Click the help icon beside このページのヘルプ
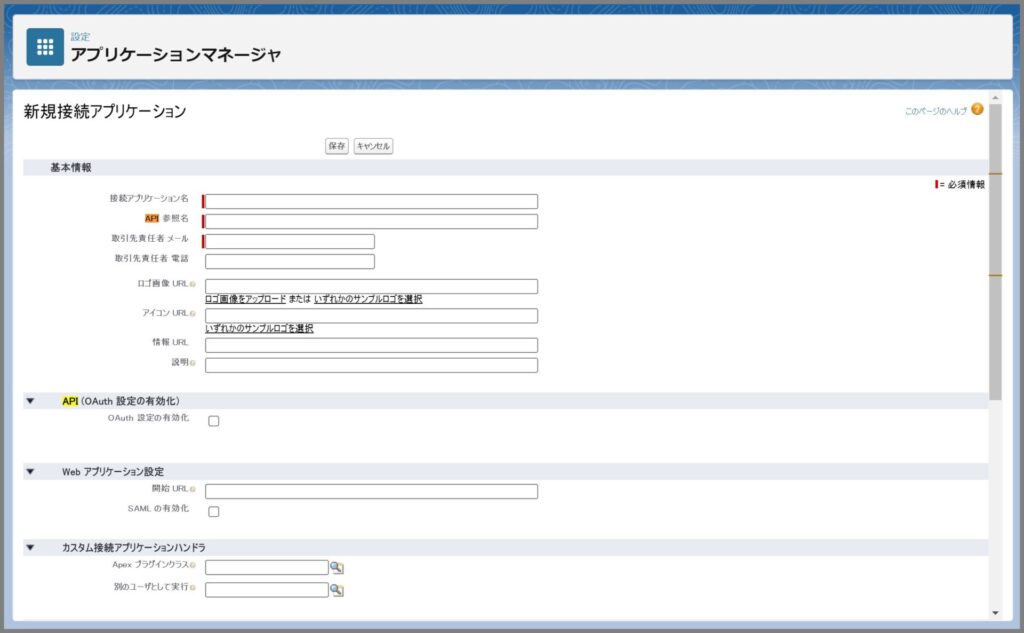This screenshot has height=633, width=1024. (975, 108)
